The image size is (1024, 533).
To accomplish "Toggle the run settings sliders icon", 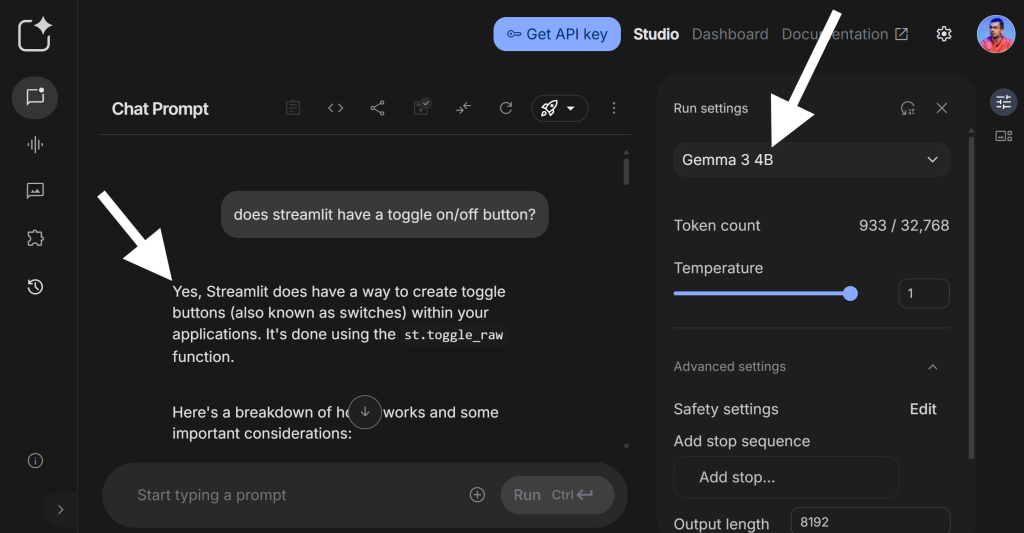I will [x=1004, y=102].
